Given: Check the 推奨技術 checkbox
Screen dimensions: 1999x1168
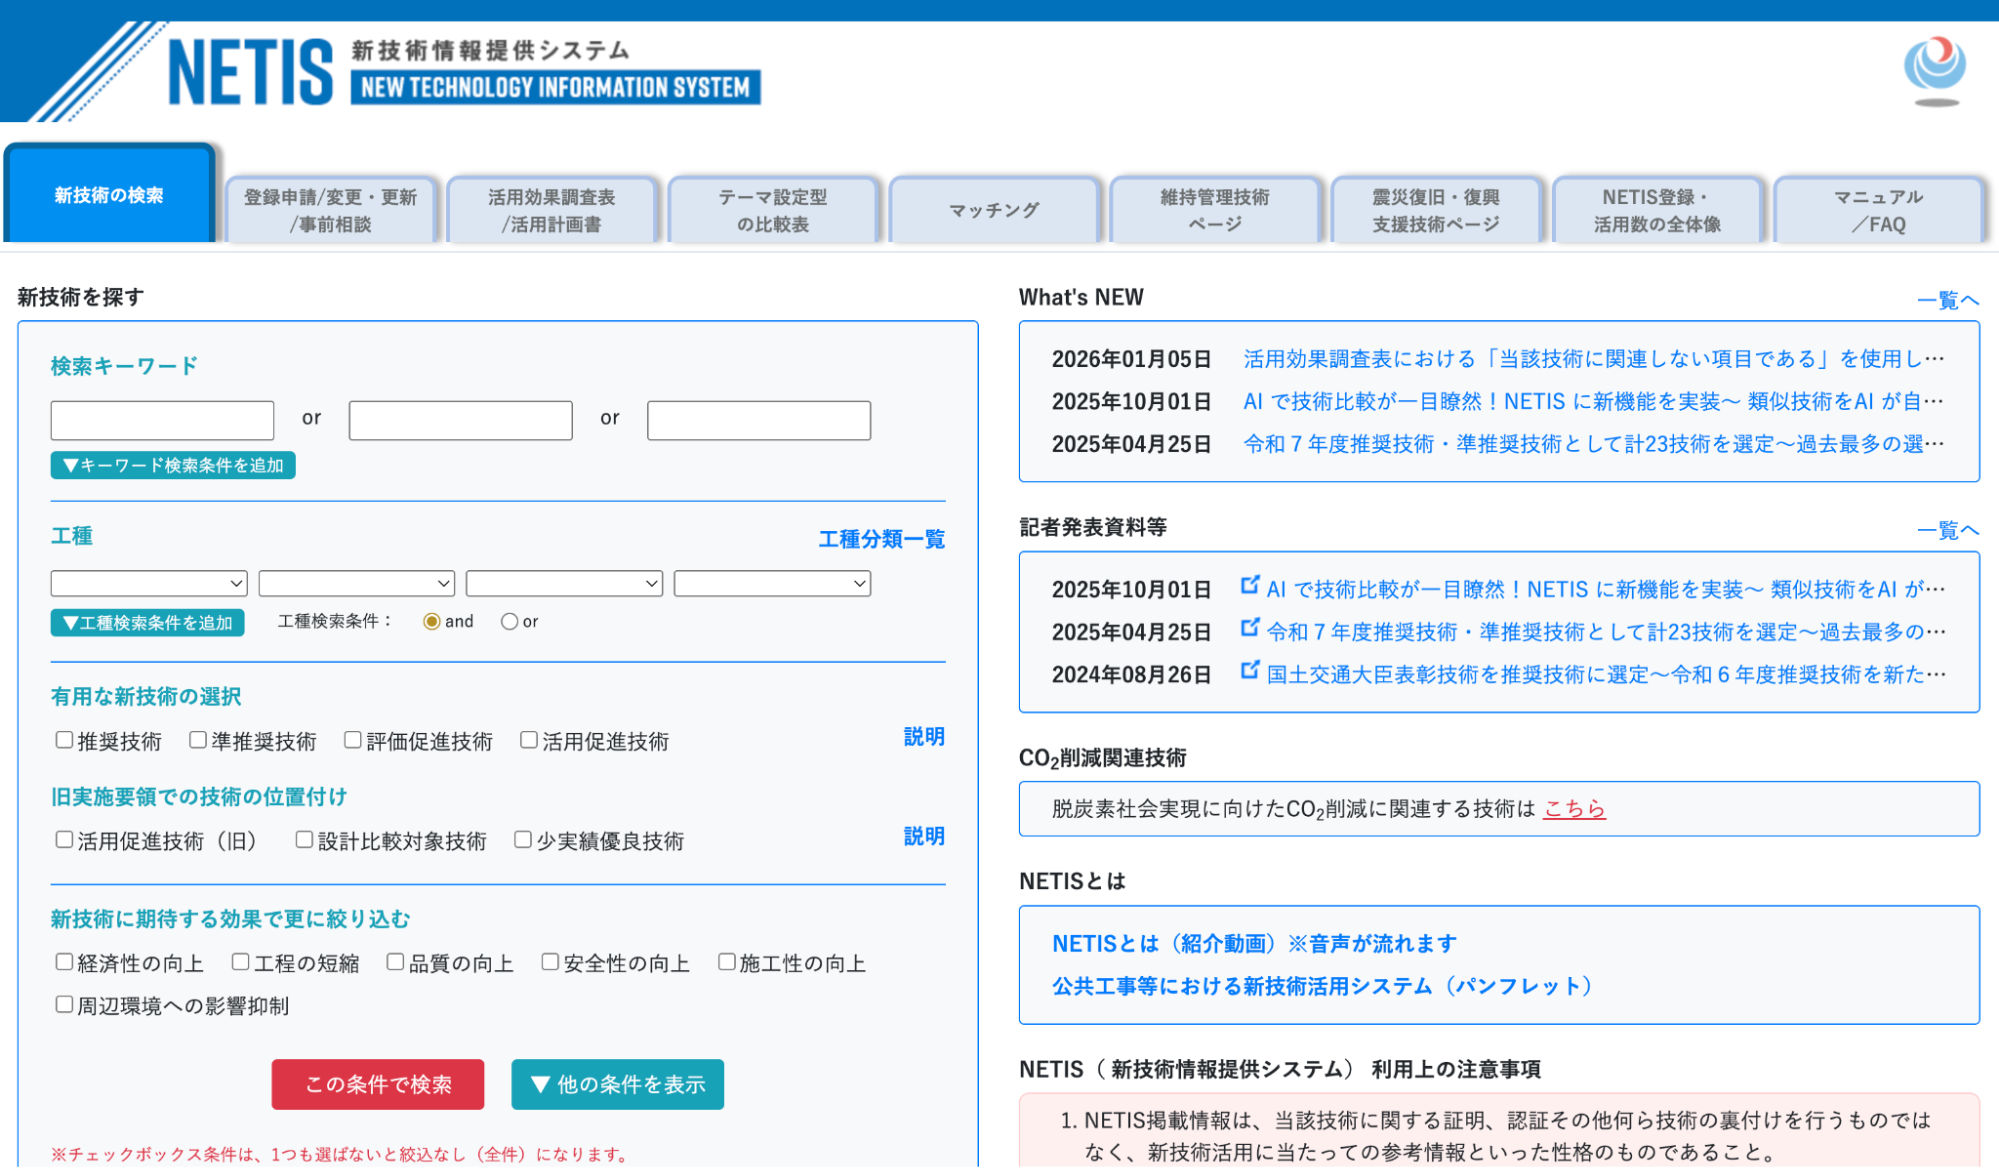Looking at the screenshot, I should point(65,740).
